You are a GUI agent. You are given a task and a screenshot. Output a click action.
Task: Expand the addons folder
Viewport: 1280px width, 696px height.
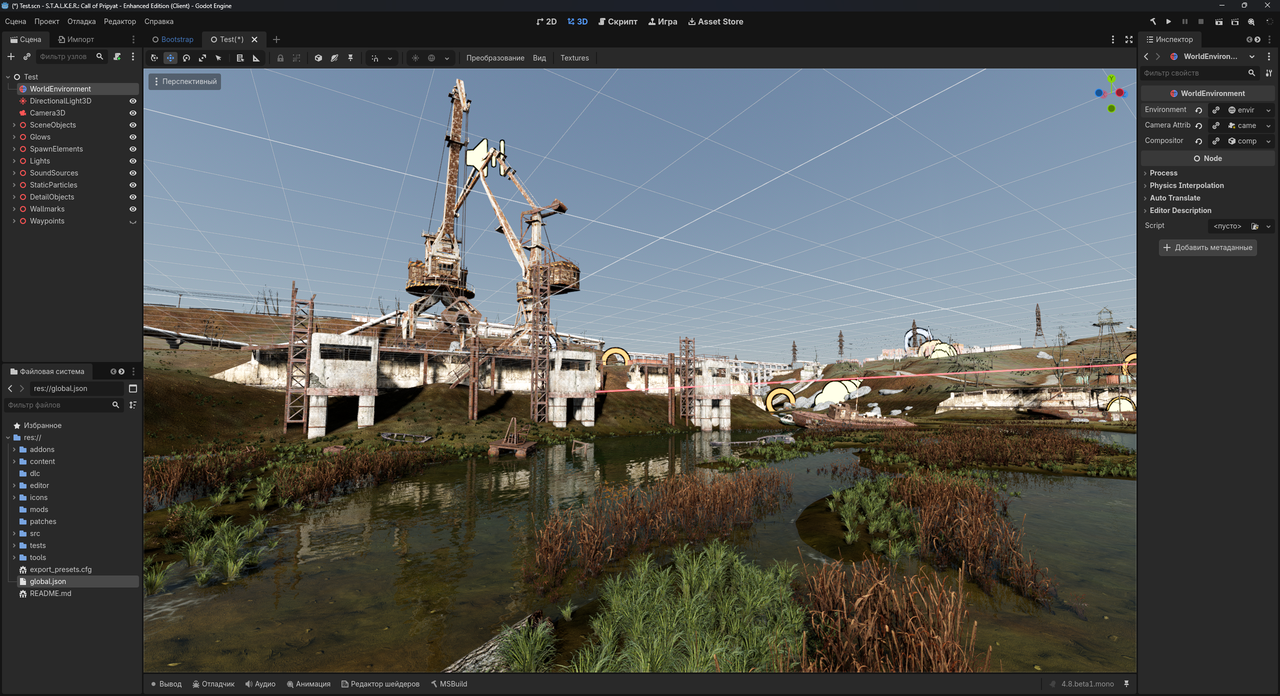click(14, 449)
